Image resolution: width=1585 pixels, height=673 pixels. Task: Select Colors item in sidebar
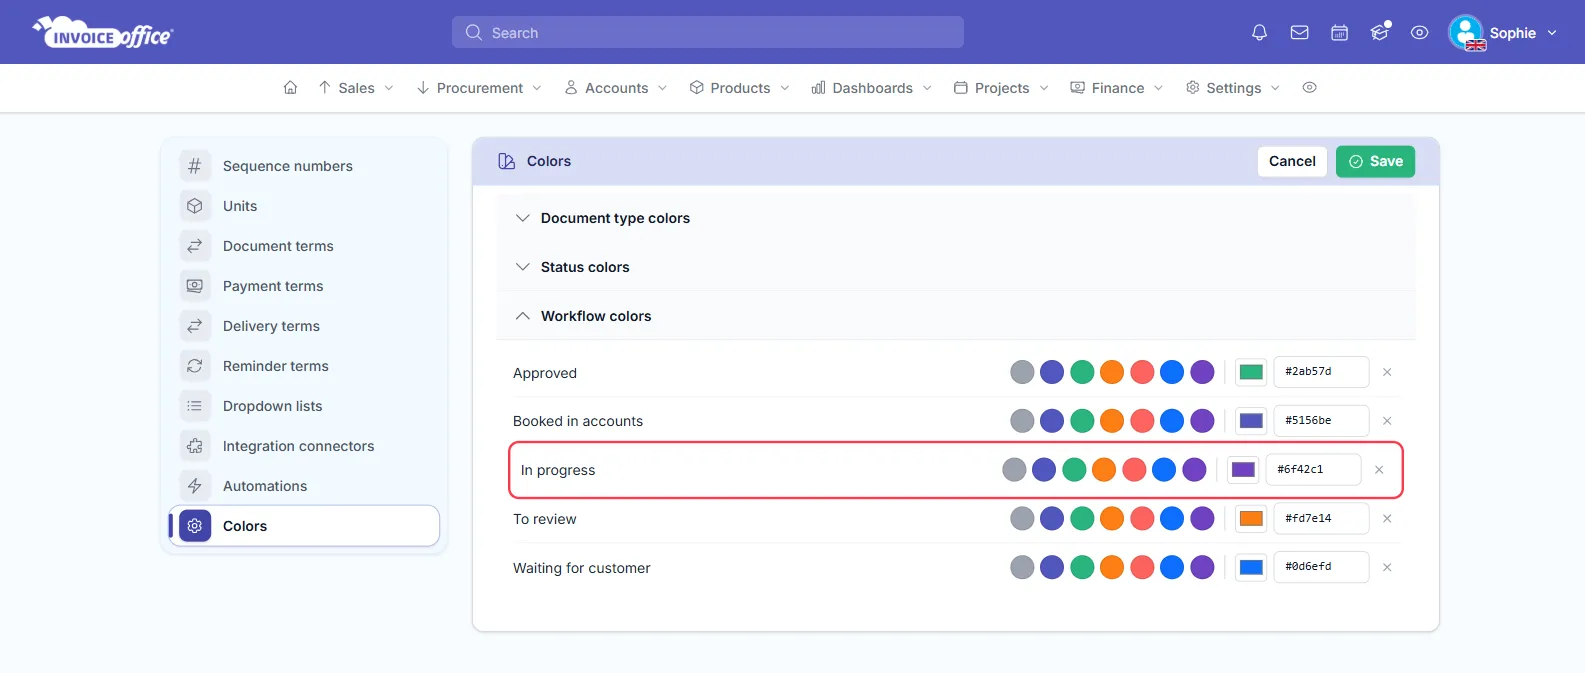[x=305, y=526]
